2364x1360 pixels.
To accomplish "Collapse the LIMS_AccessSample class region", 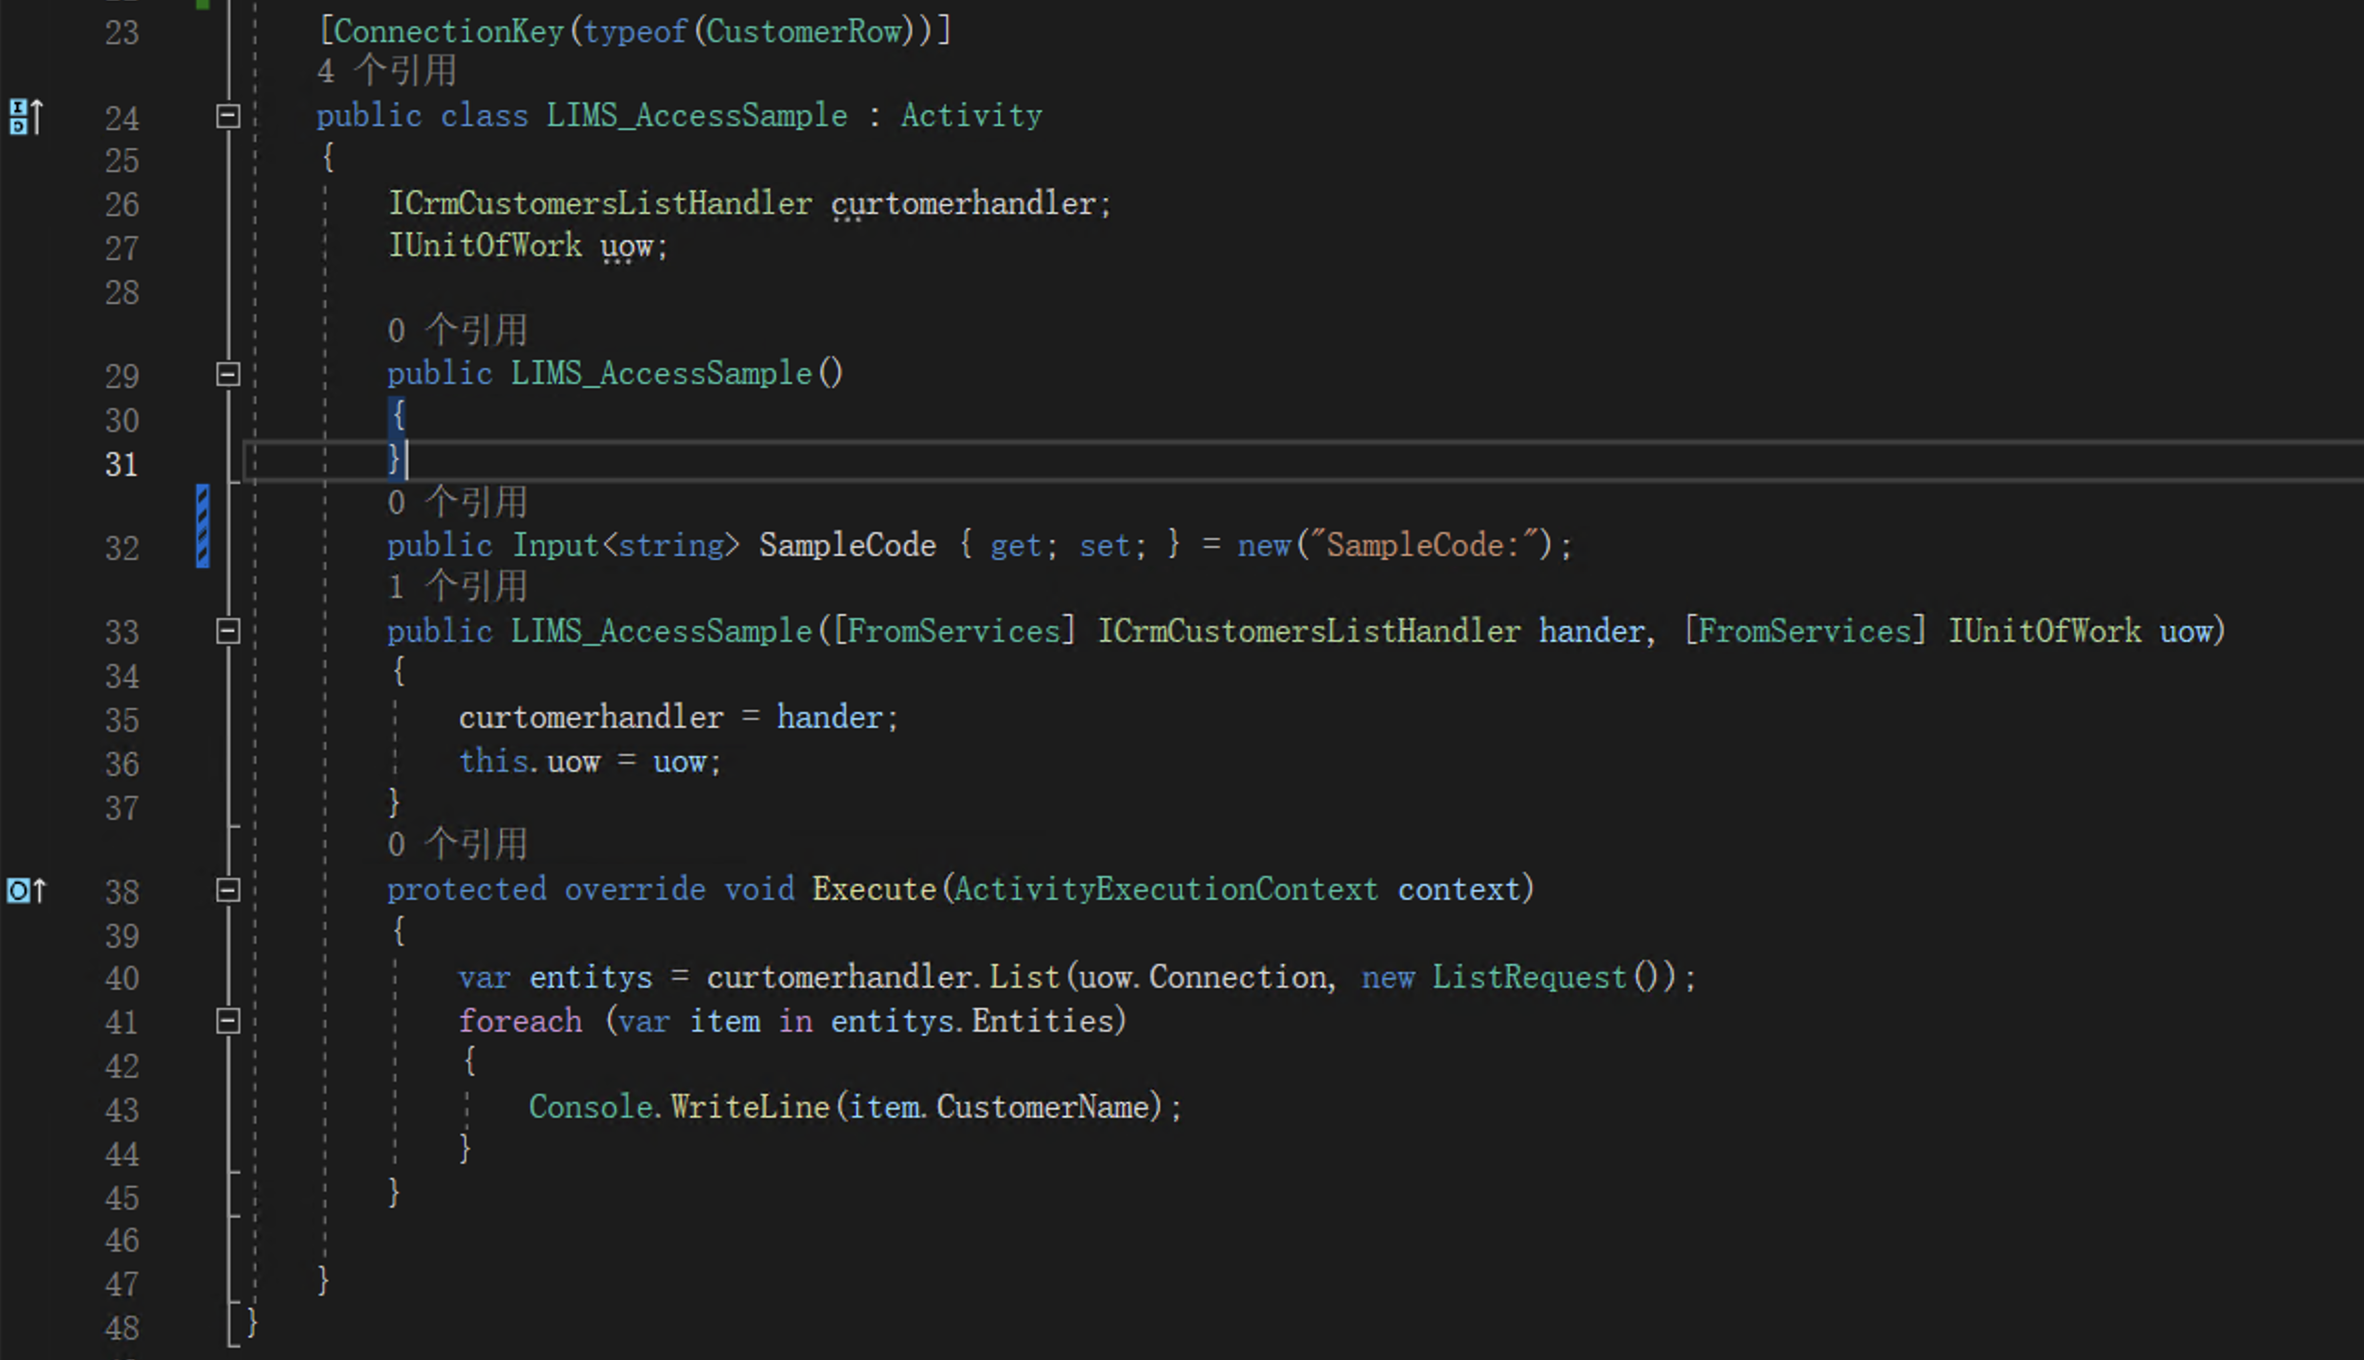I will tap(227, 117).
